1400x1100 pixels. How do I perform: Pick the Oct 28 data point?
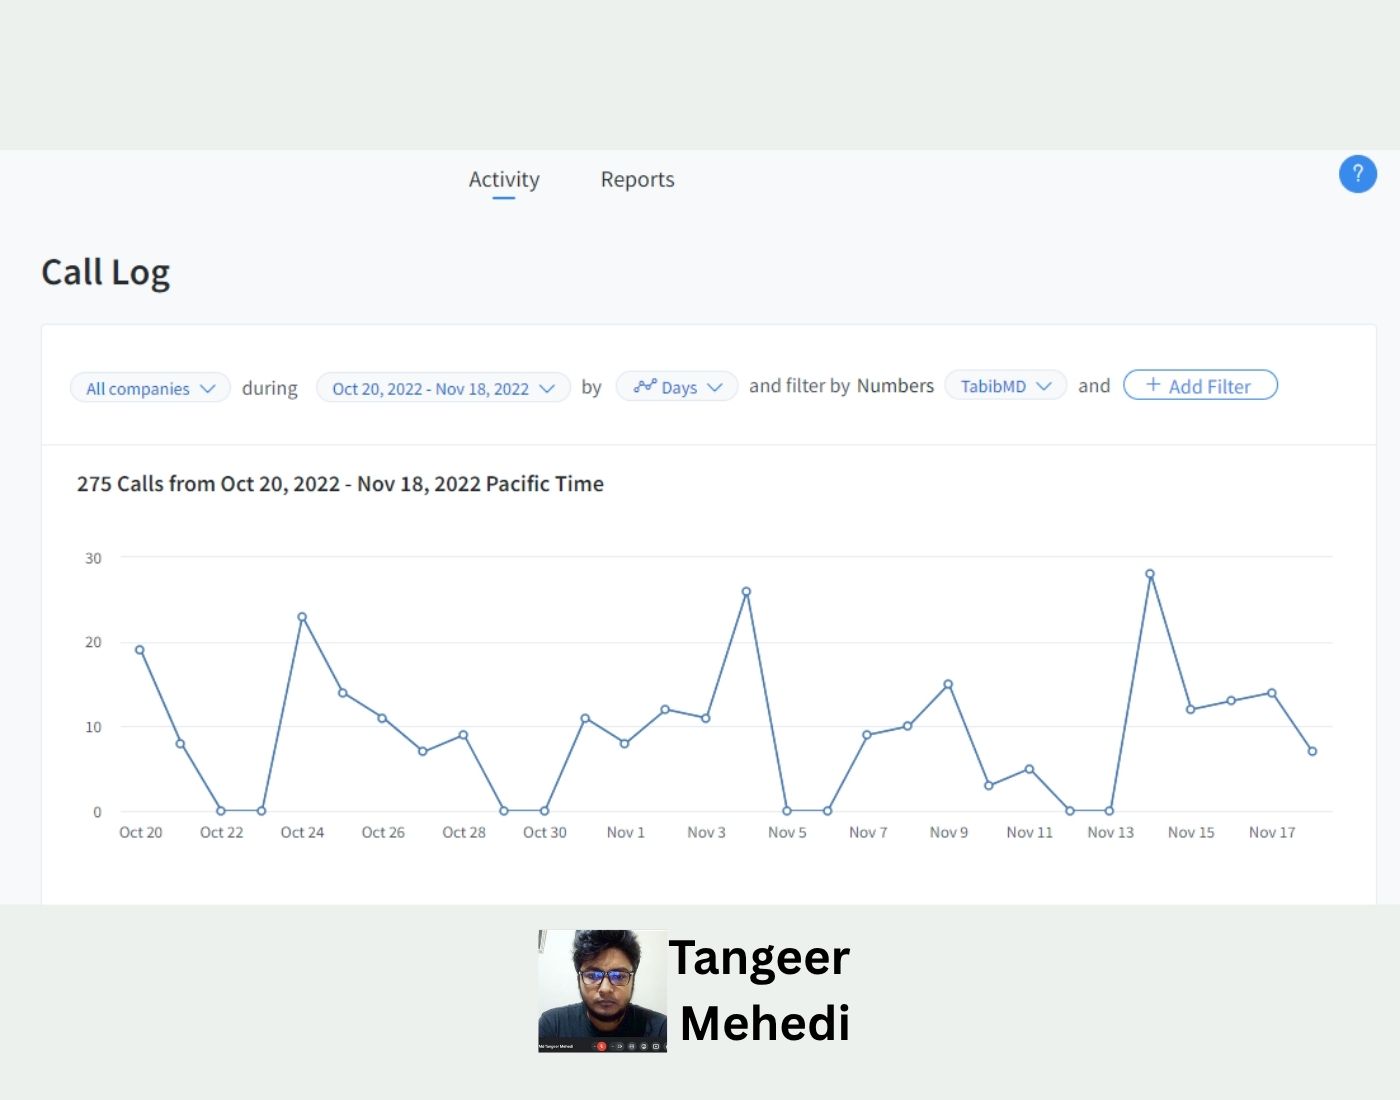(463, 735)
